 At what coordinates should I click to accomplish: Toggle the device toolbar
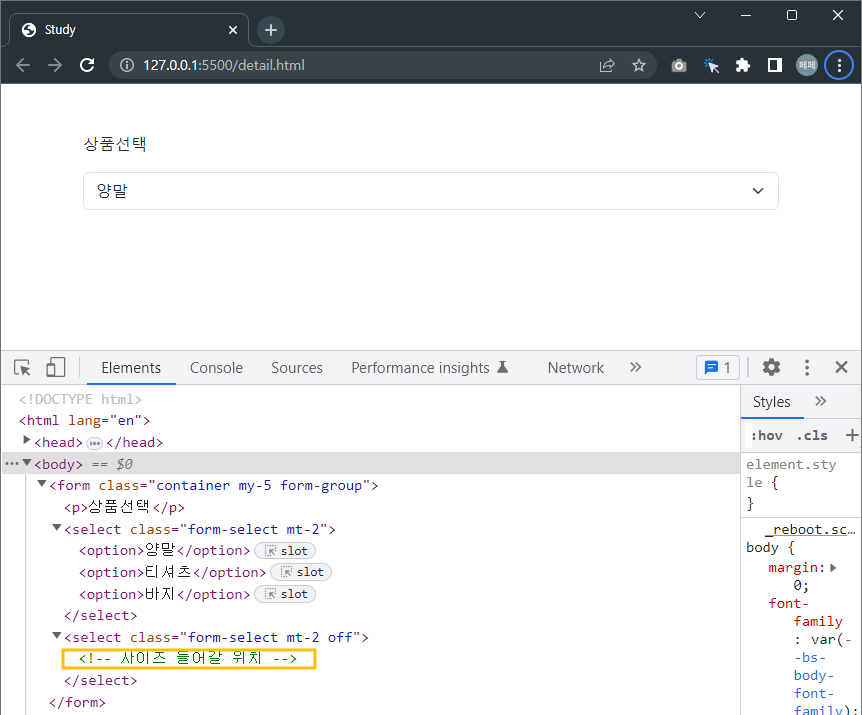(56, 367)
